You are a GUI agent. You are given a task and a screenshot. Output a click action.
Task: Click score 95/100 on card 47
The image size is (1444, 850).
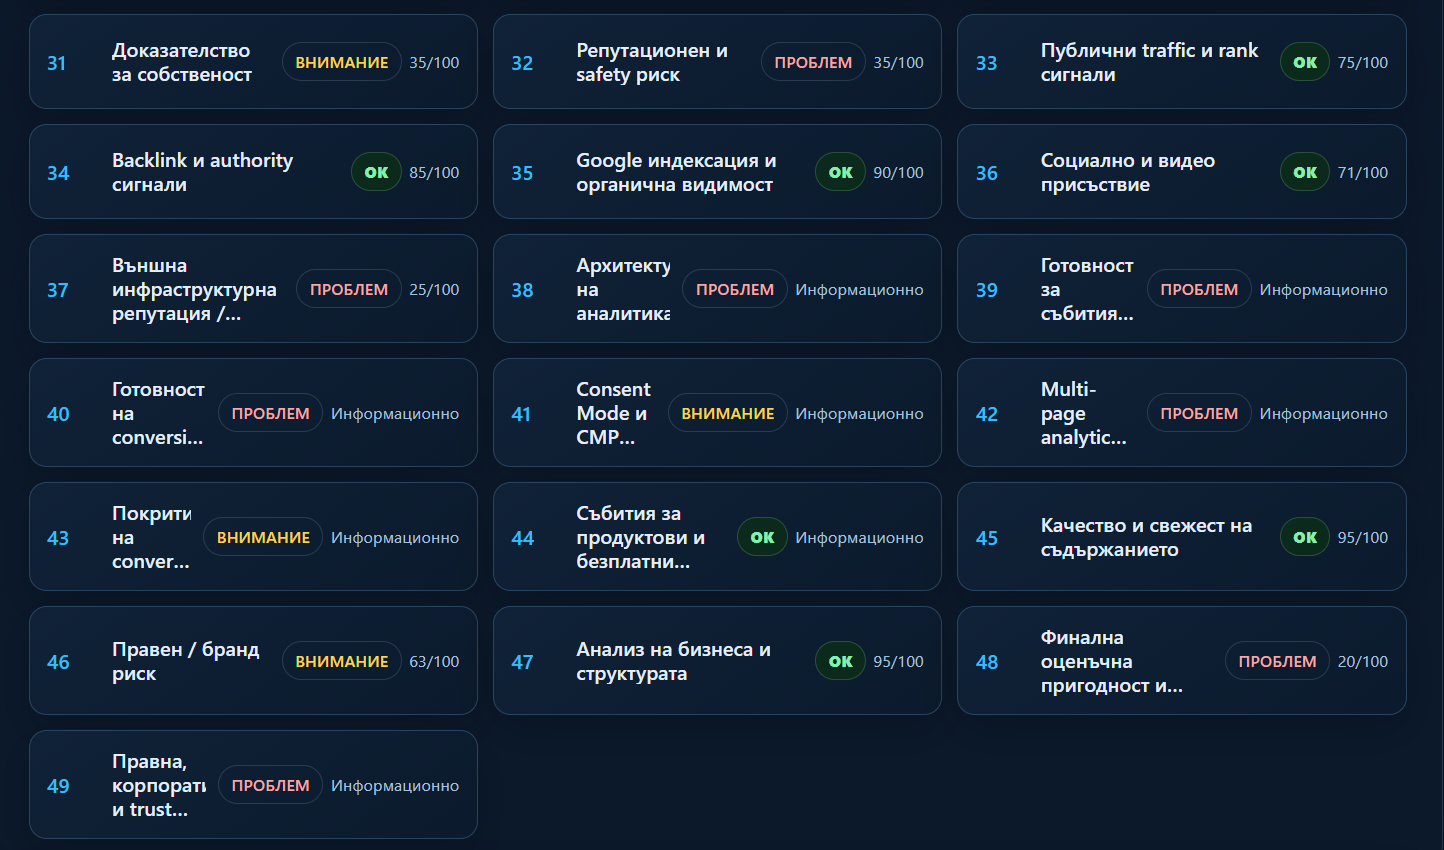coord(898,661)
